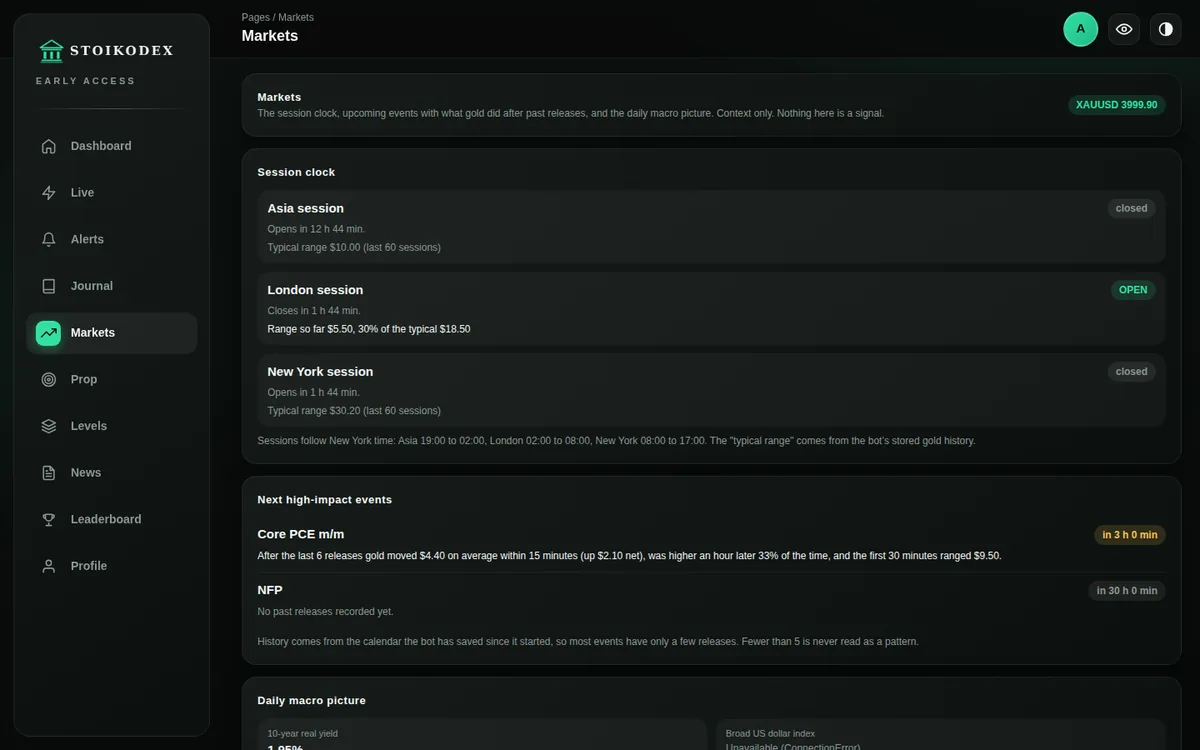The width and height of the screenshot is (1200, 750).
Task: Click the Leaderboard trophy icon
Action: click(x=49, y=519)
